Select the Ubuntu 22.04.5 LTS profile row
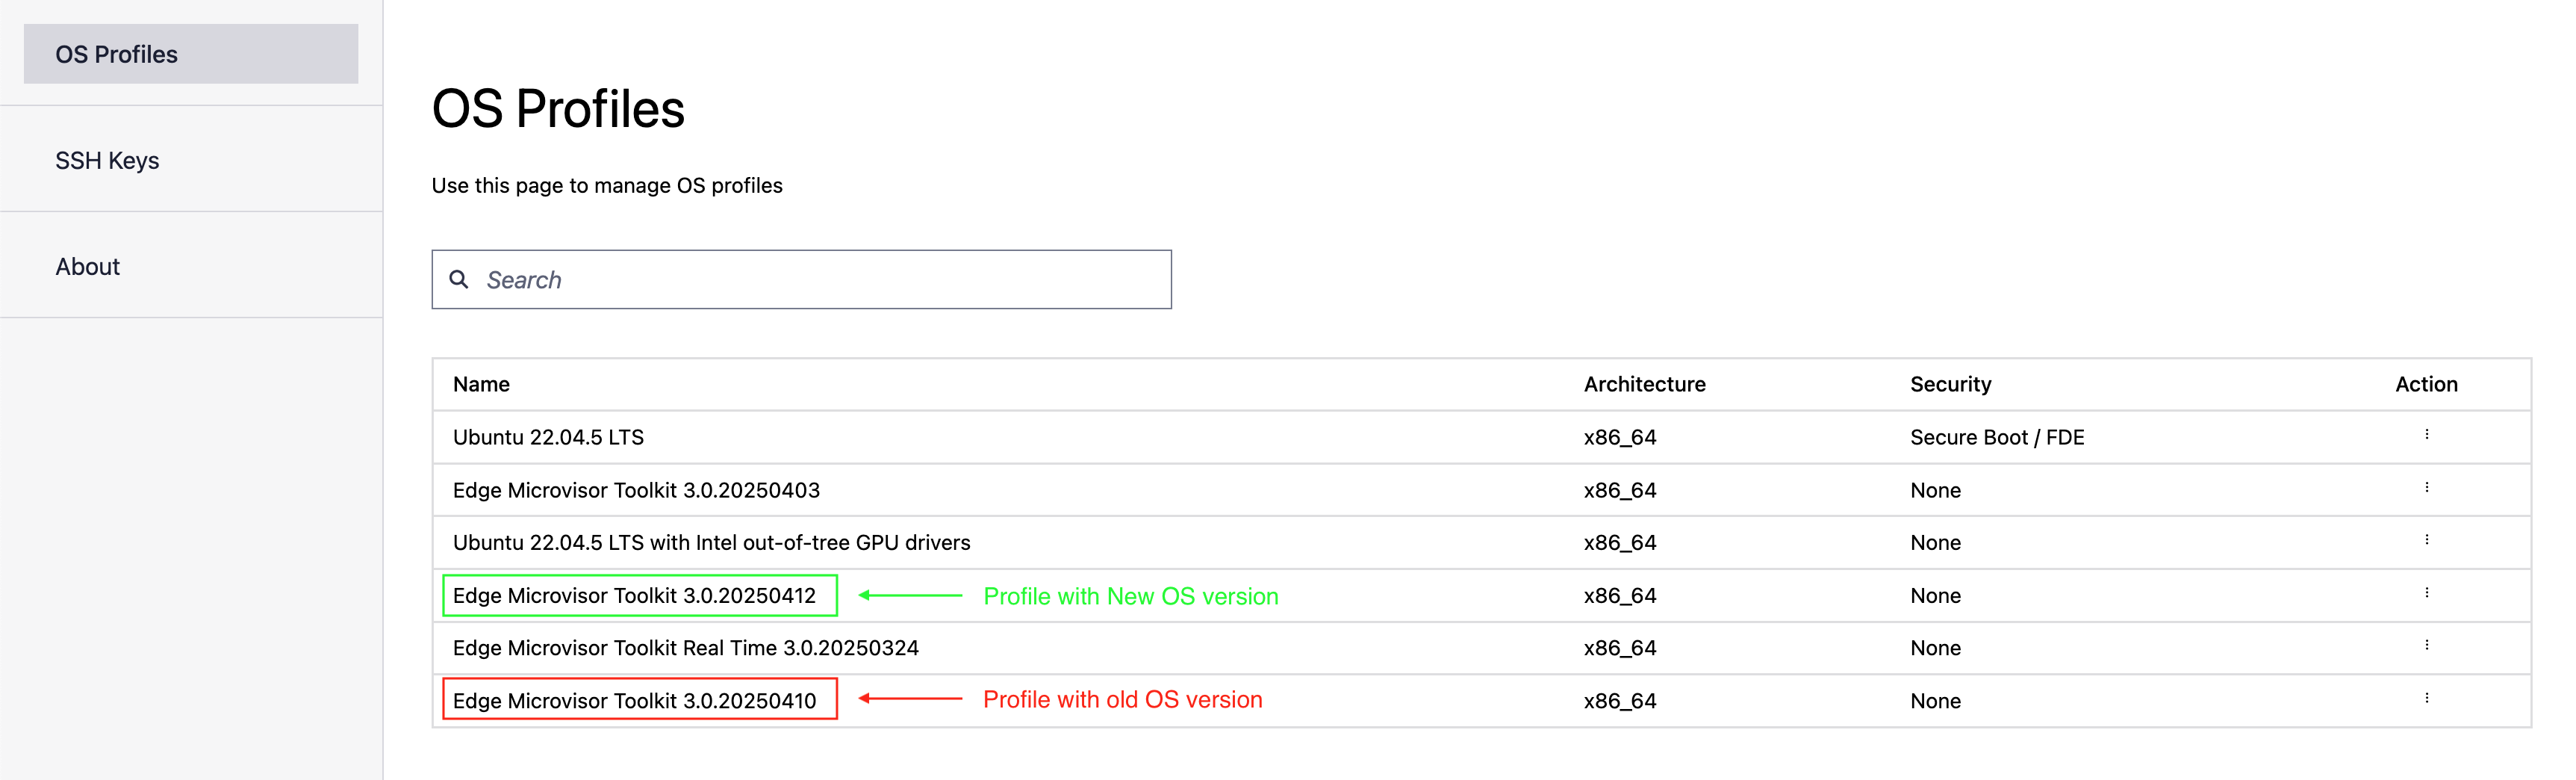 point(548,437)
